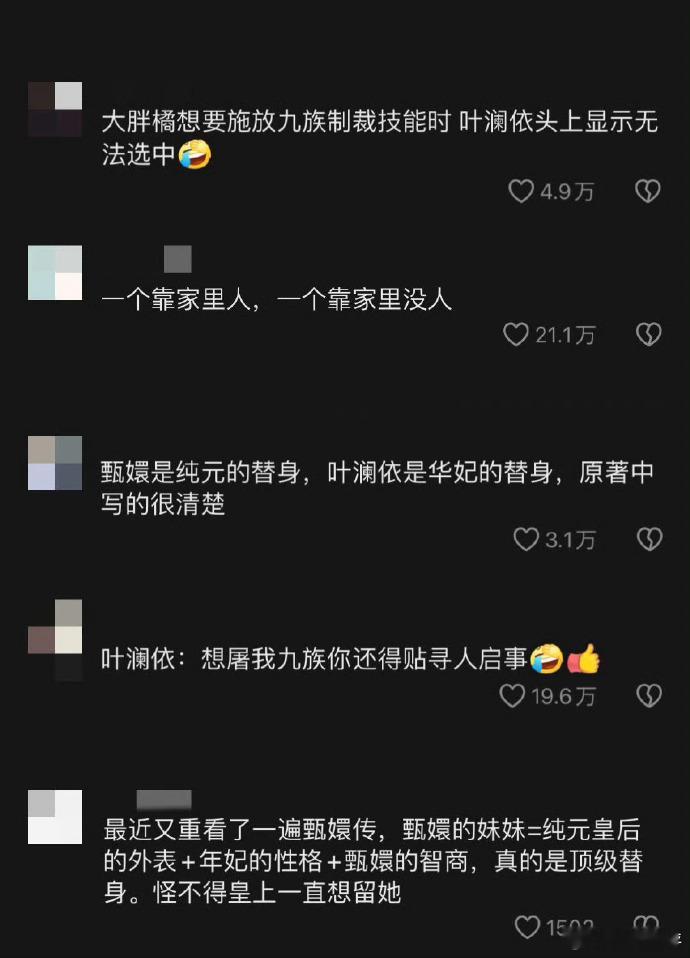This screenshot has height=958, width=690.
Task: Like the comment with 21.1万 likes
Action: [515, 334]
